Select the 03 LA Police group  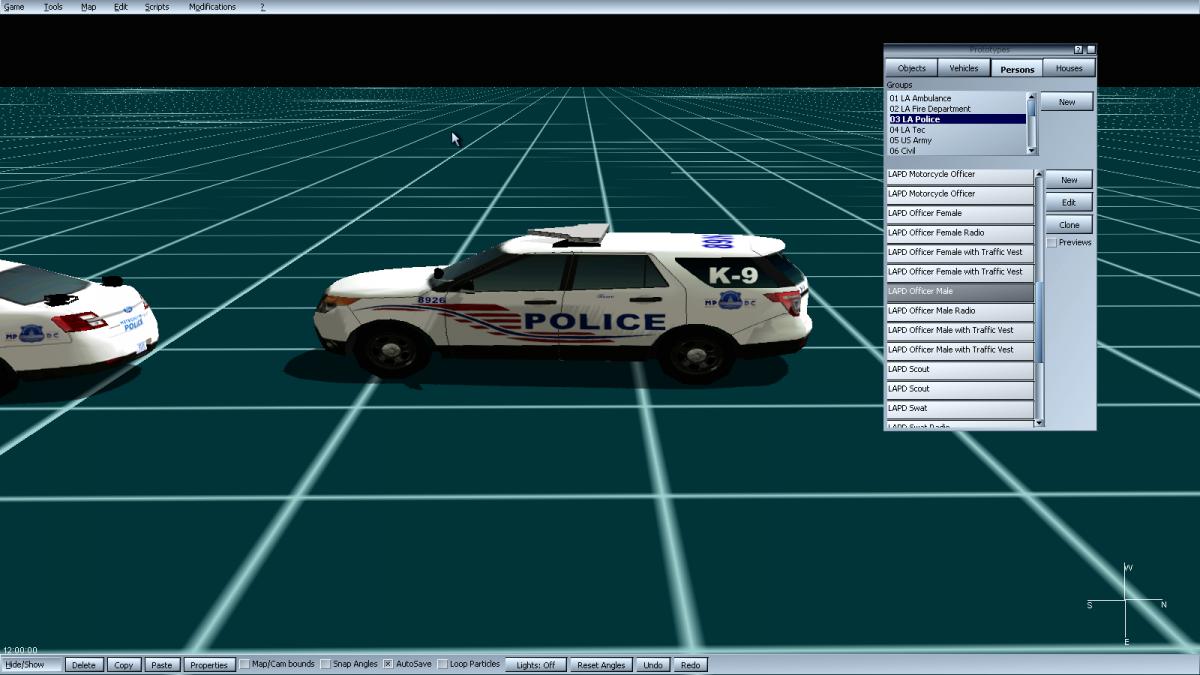[x=957, y=119]
